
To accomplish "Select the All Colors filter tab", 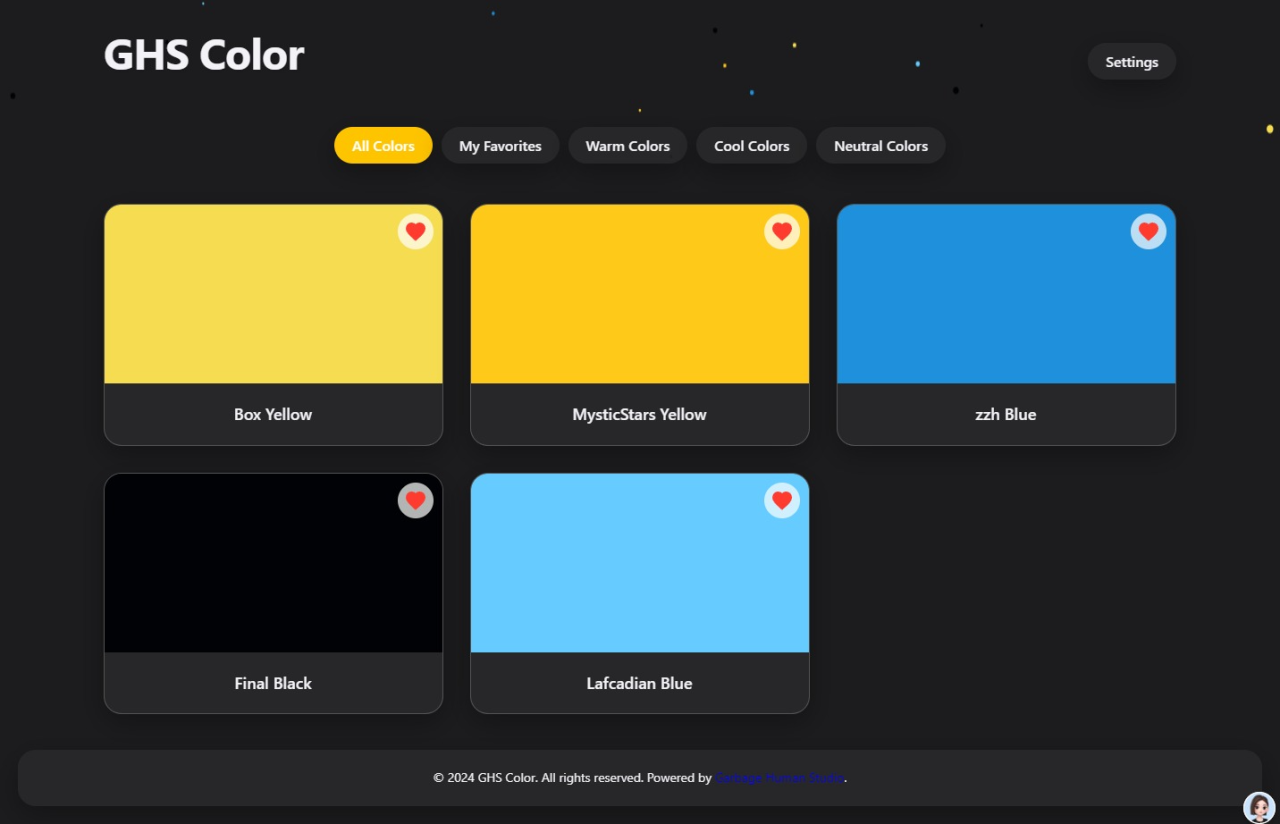I will point(383,146).
